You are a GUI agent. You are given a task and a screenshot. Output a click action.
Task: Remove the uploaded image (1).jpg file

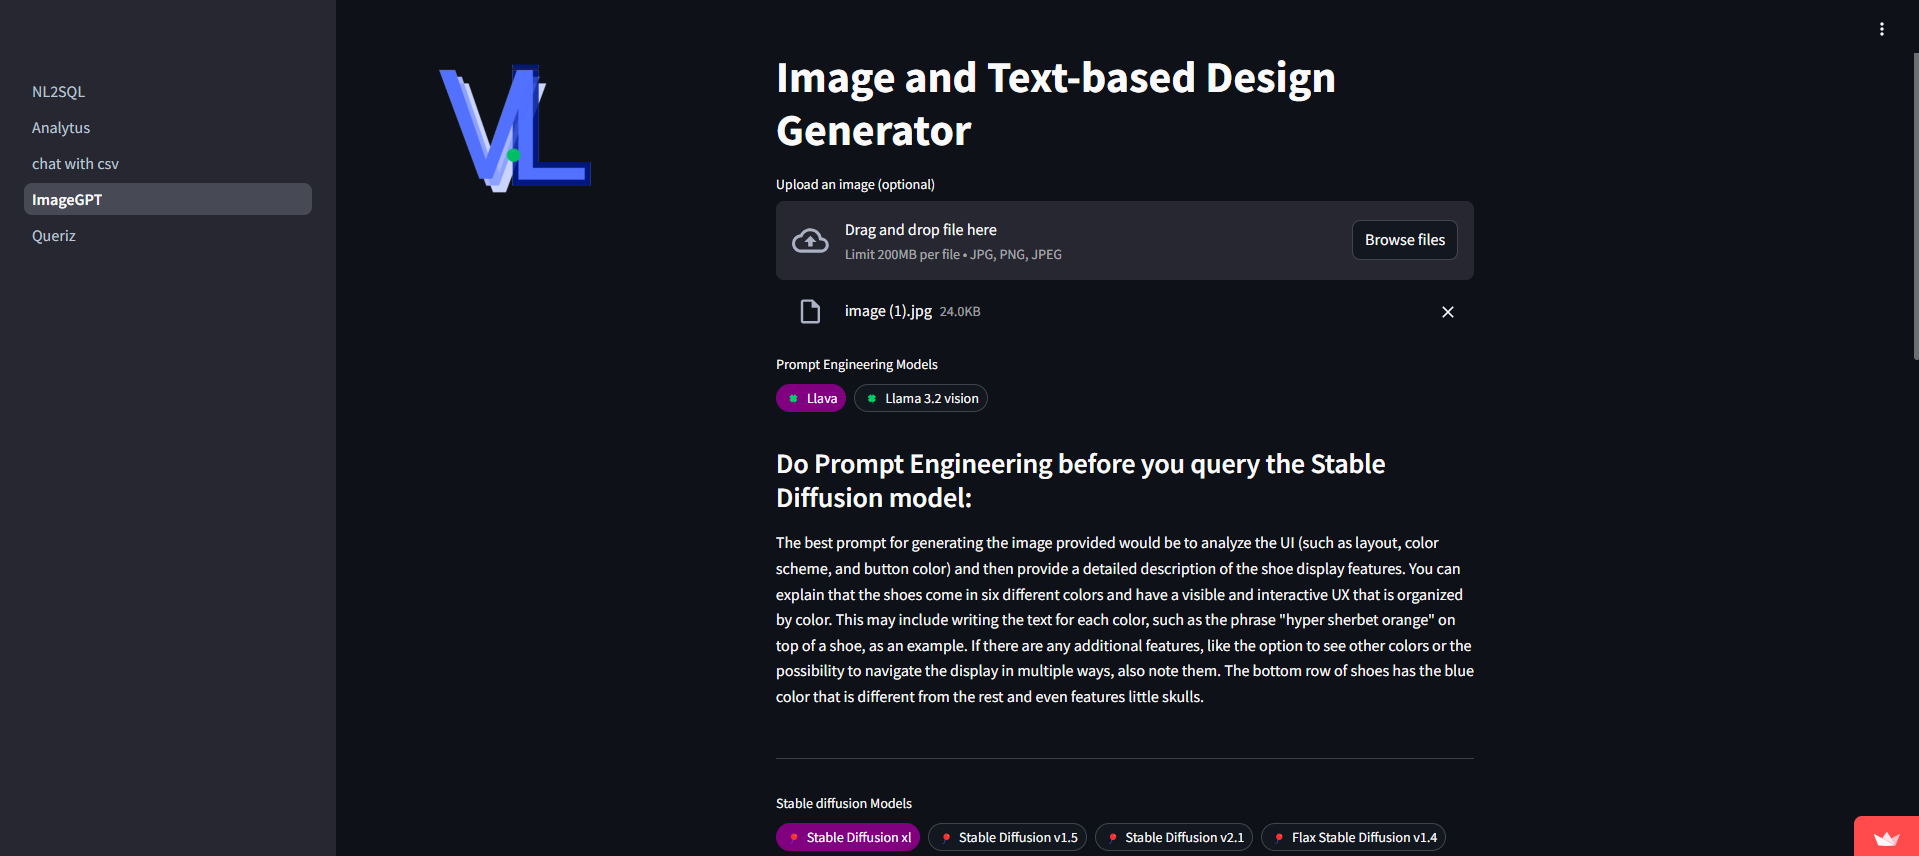point(1447,312)
